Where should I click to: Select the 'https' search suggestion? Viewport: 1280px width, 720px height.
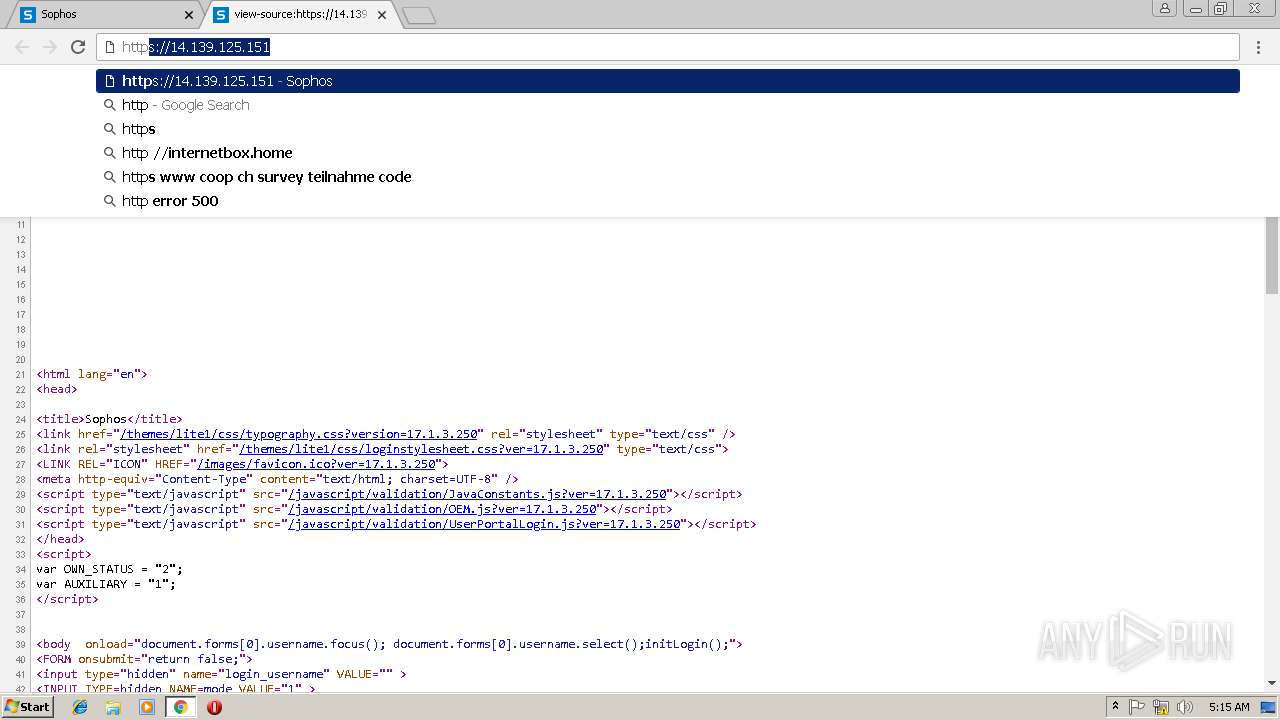tap(667, 129)
